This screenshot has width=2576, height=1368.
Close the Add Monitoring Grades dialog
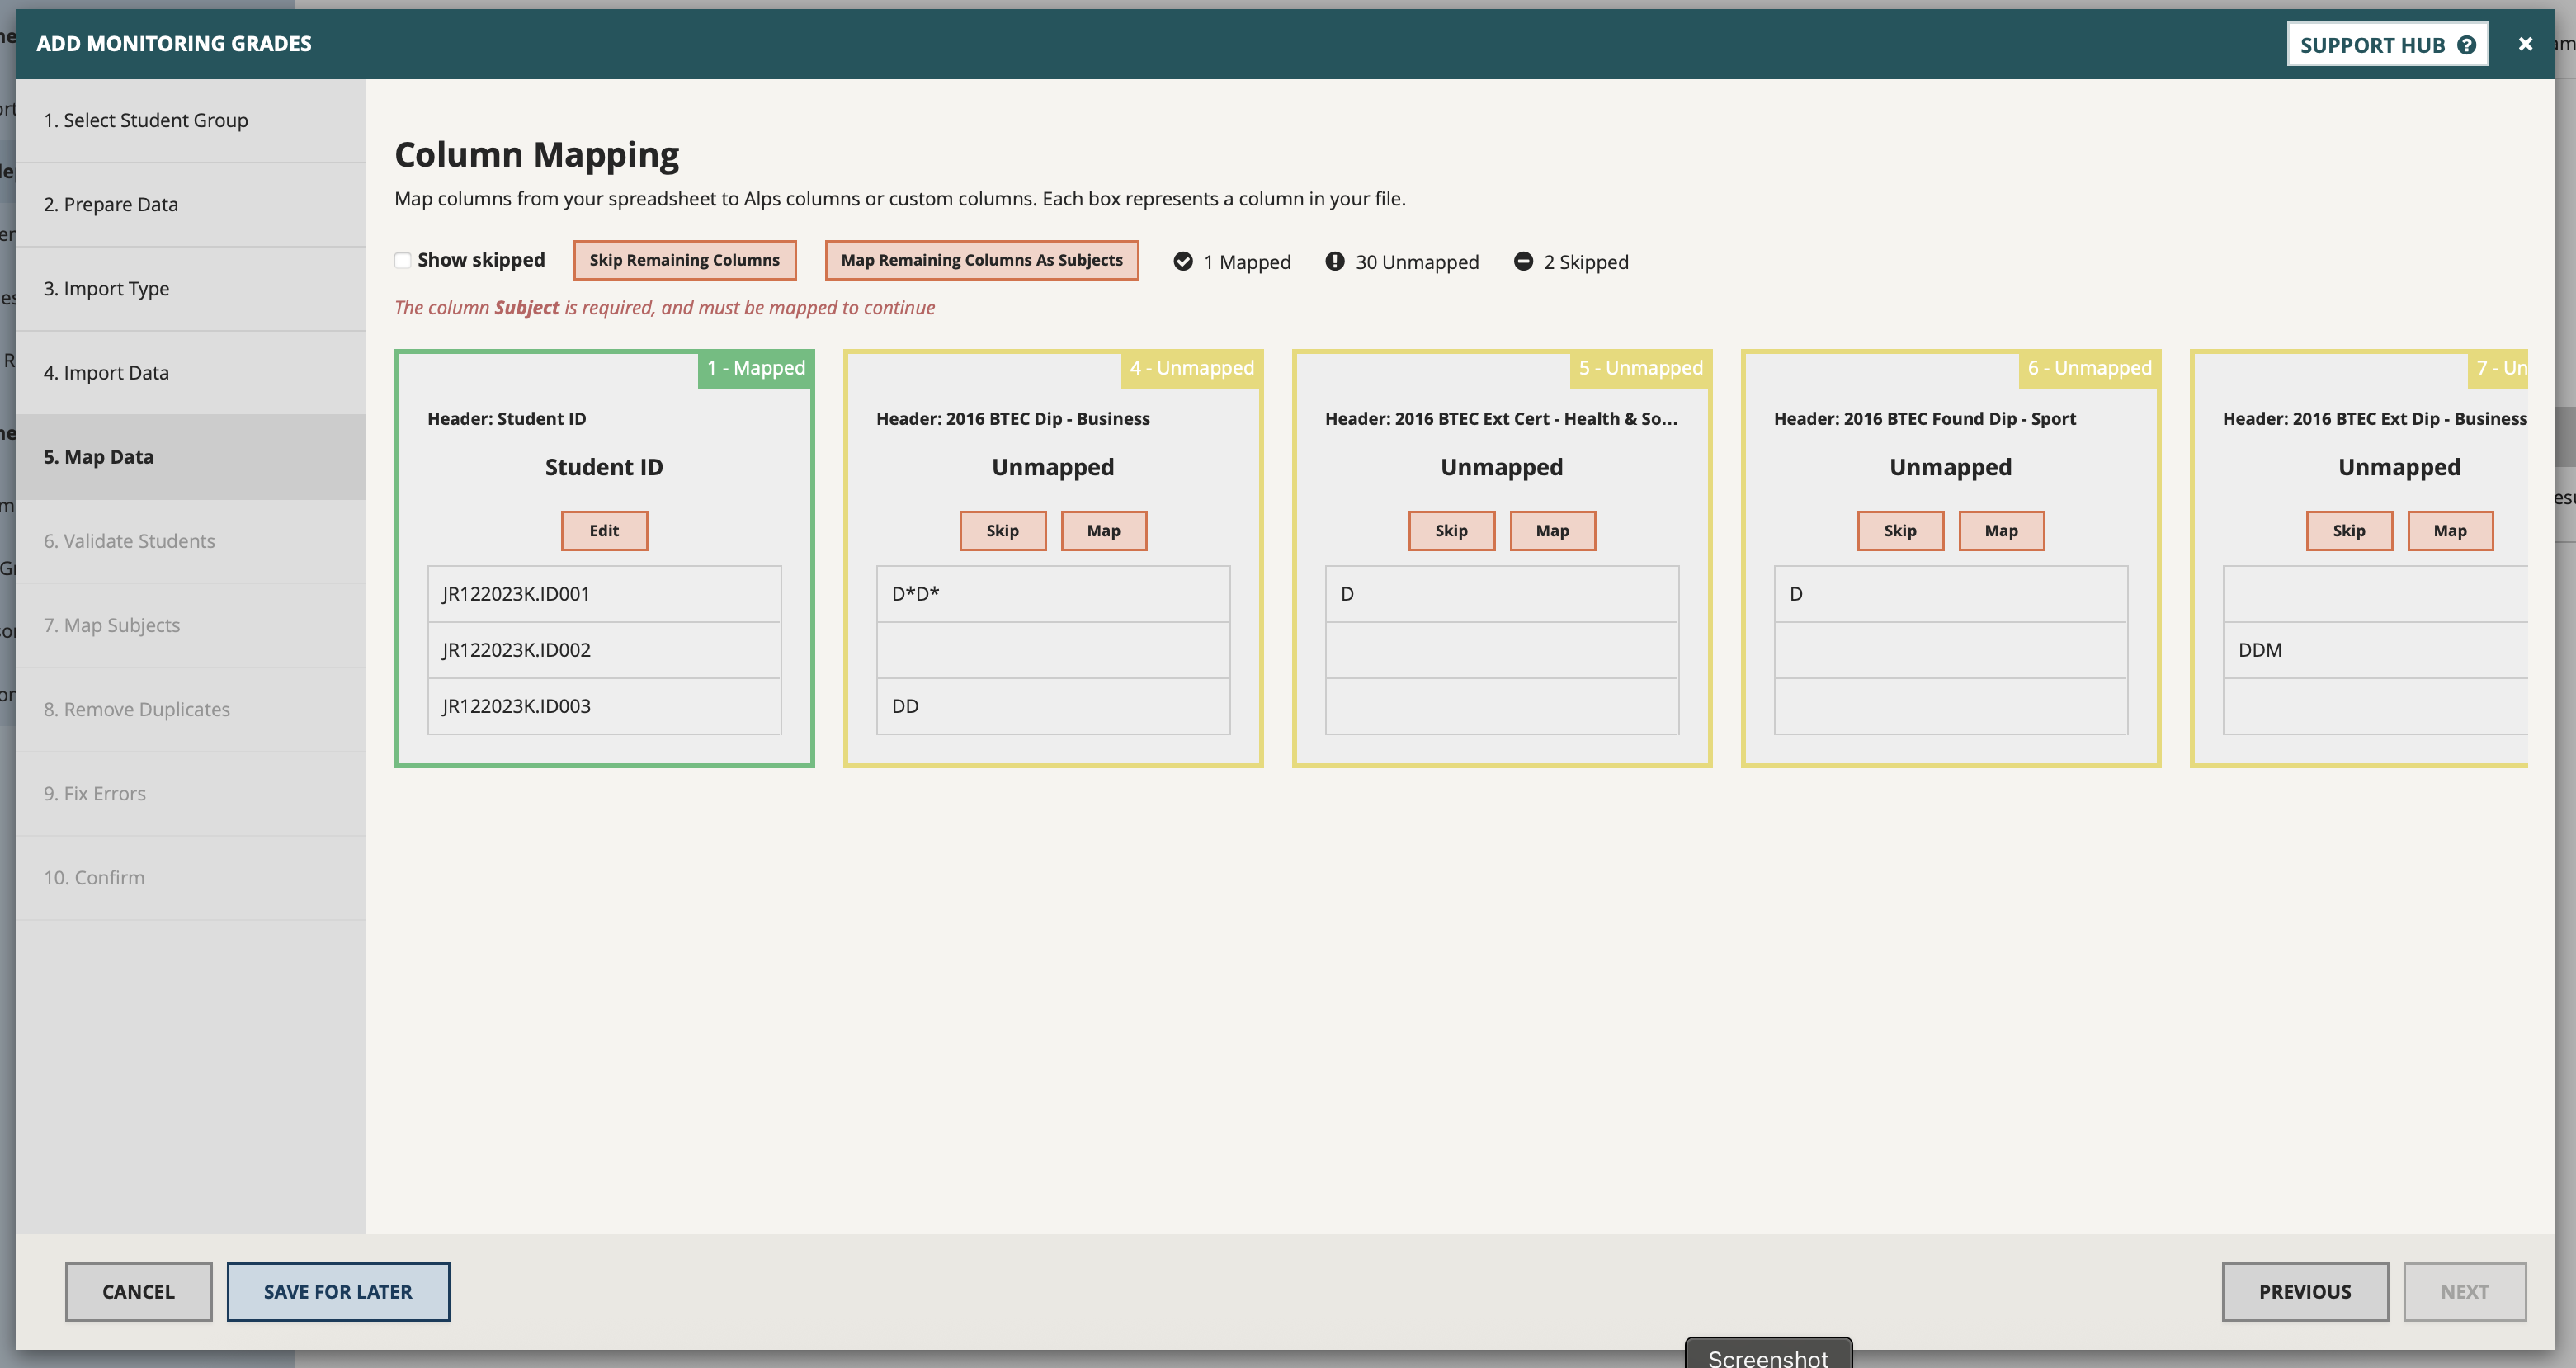2525,44
